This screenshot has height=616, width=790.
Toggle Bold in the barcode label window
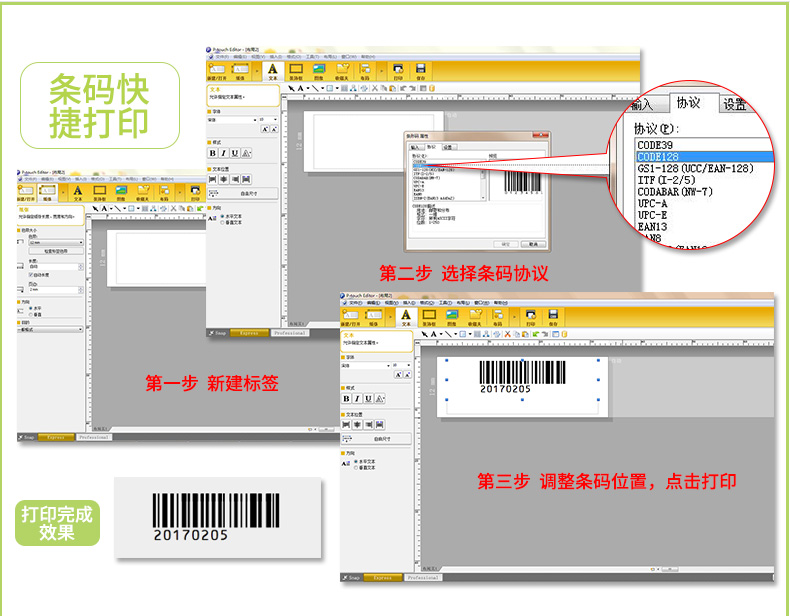point(346,398)
